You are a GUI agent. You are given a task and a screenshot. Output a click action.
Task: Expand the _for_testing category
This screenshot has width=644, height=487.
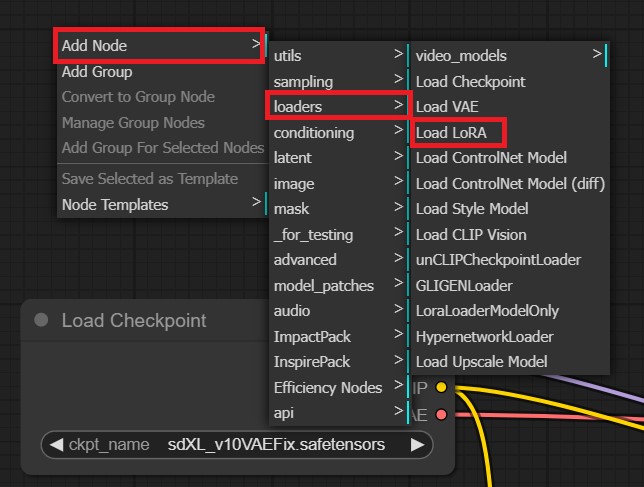(x=339, y=234)
